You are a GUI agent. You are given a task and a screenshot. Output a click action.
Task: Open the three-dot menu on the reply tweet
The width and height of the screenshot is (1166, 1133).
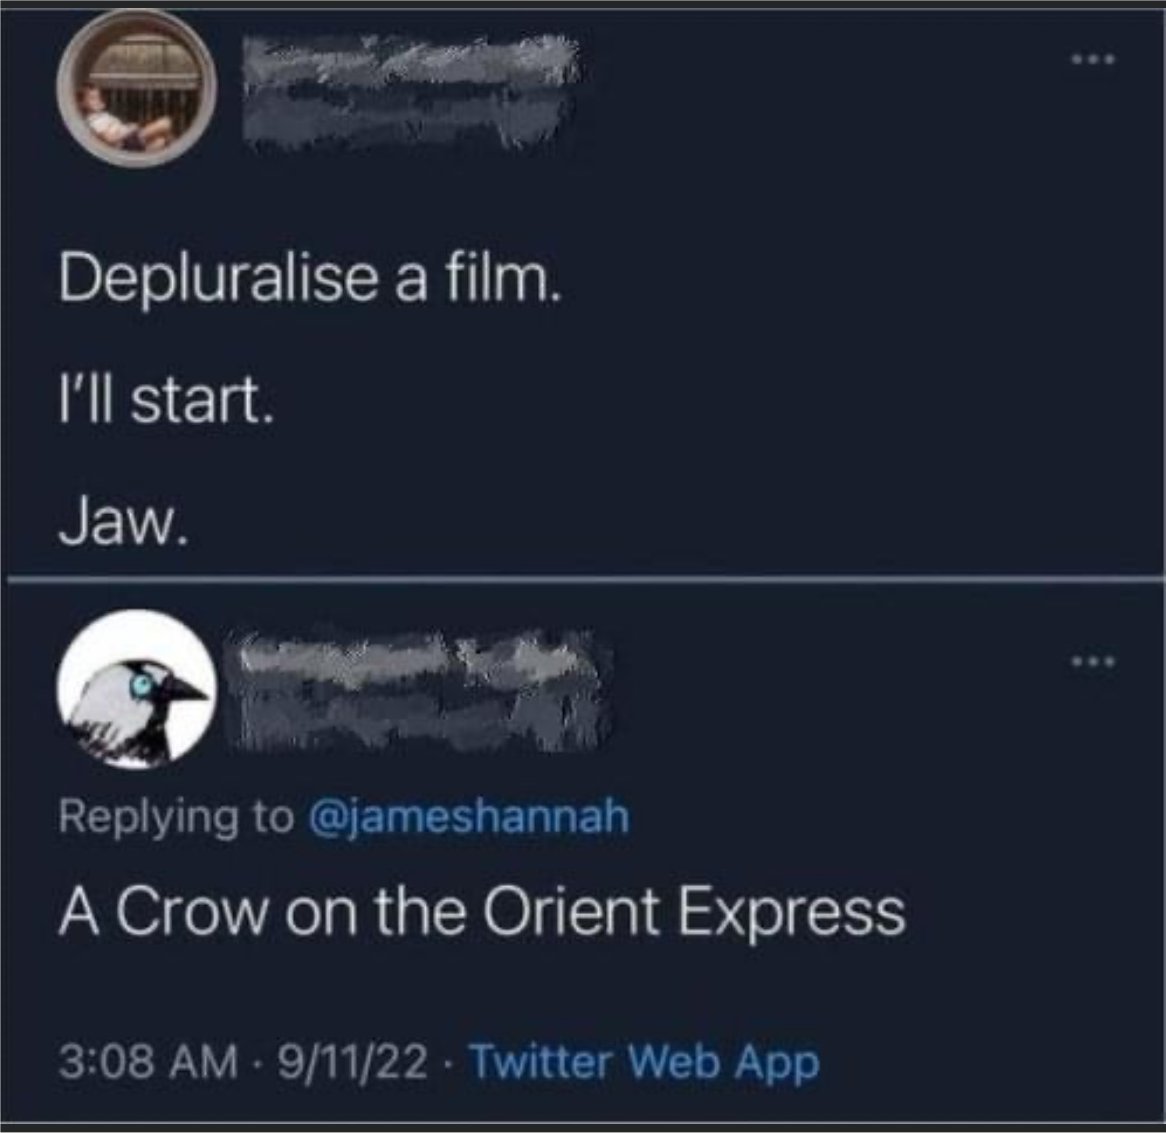point(1093,660)
